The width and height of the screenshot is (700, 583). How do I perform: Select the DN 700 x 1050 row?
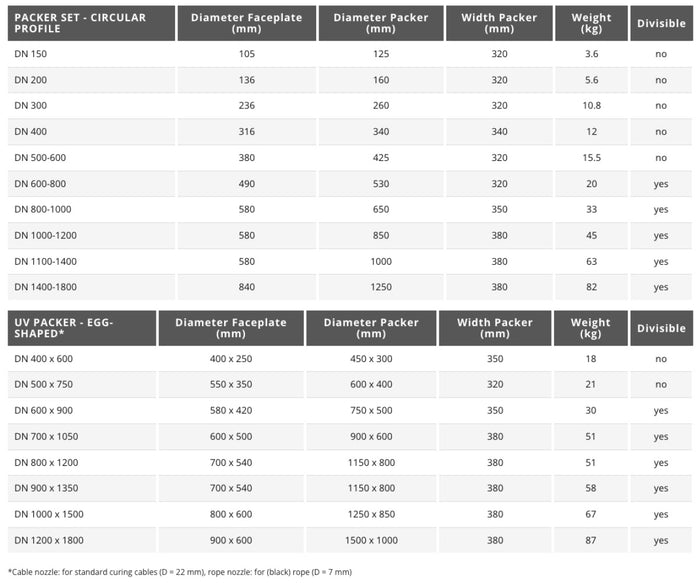pyautogui.click(x=350, y=436)
